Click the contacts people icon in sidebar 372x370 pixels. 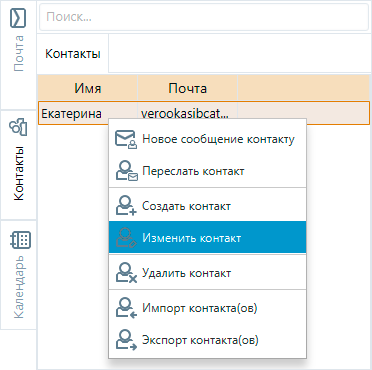pos(18,127)
